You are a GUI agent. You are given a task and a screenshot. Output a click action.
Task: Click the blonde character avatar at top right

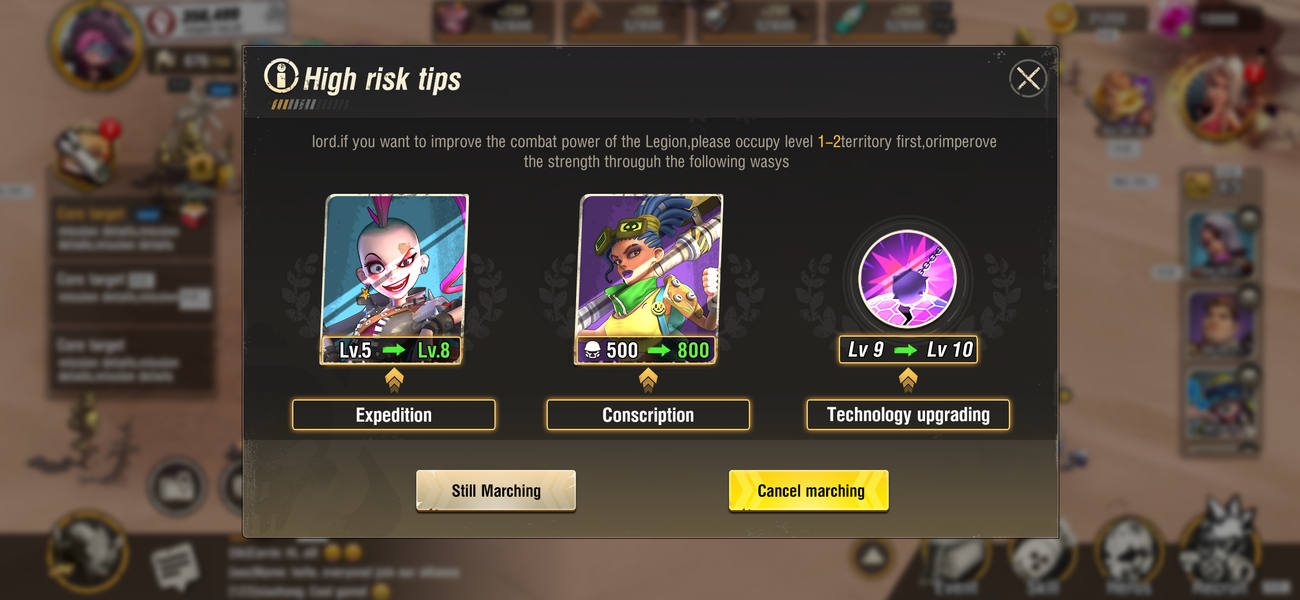click(1219, 96)
